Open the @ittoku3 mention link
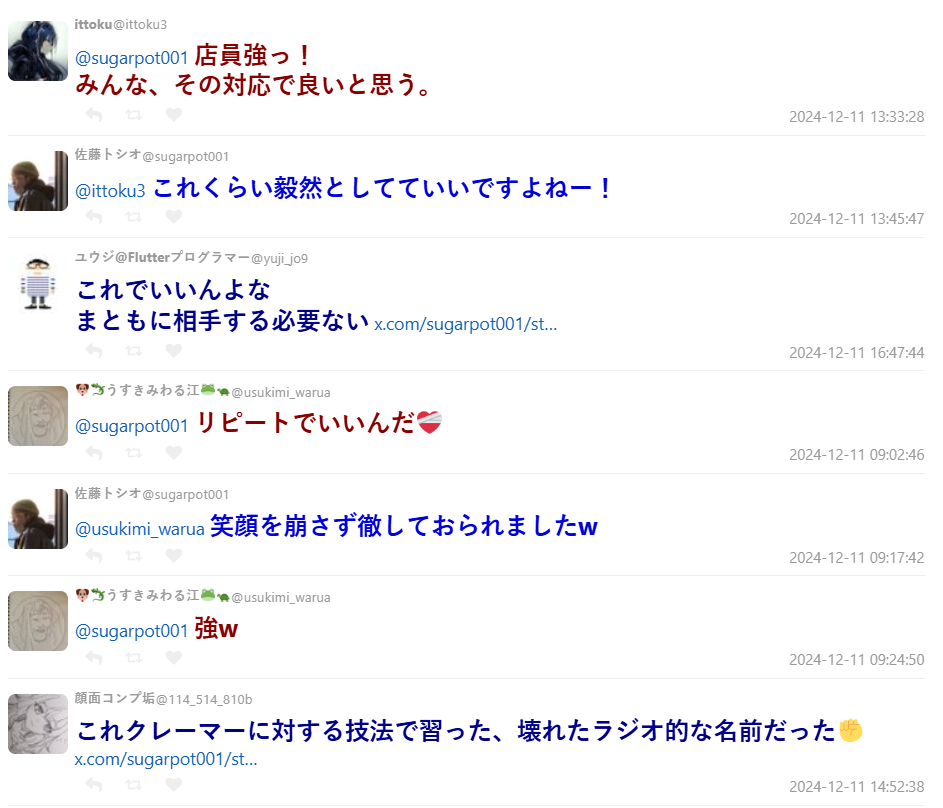 tap(110, 191)
